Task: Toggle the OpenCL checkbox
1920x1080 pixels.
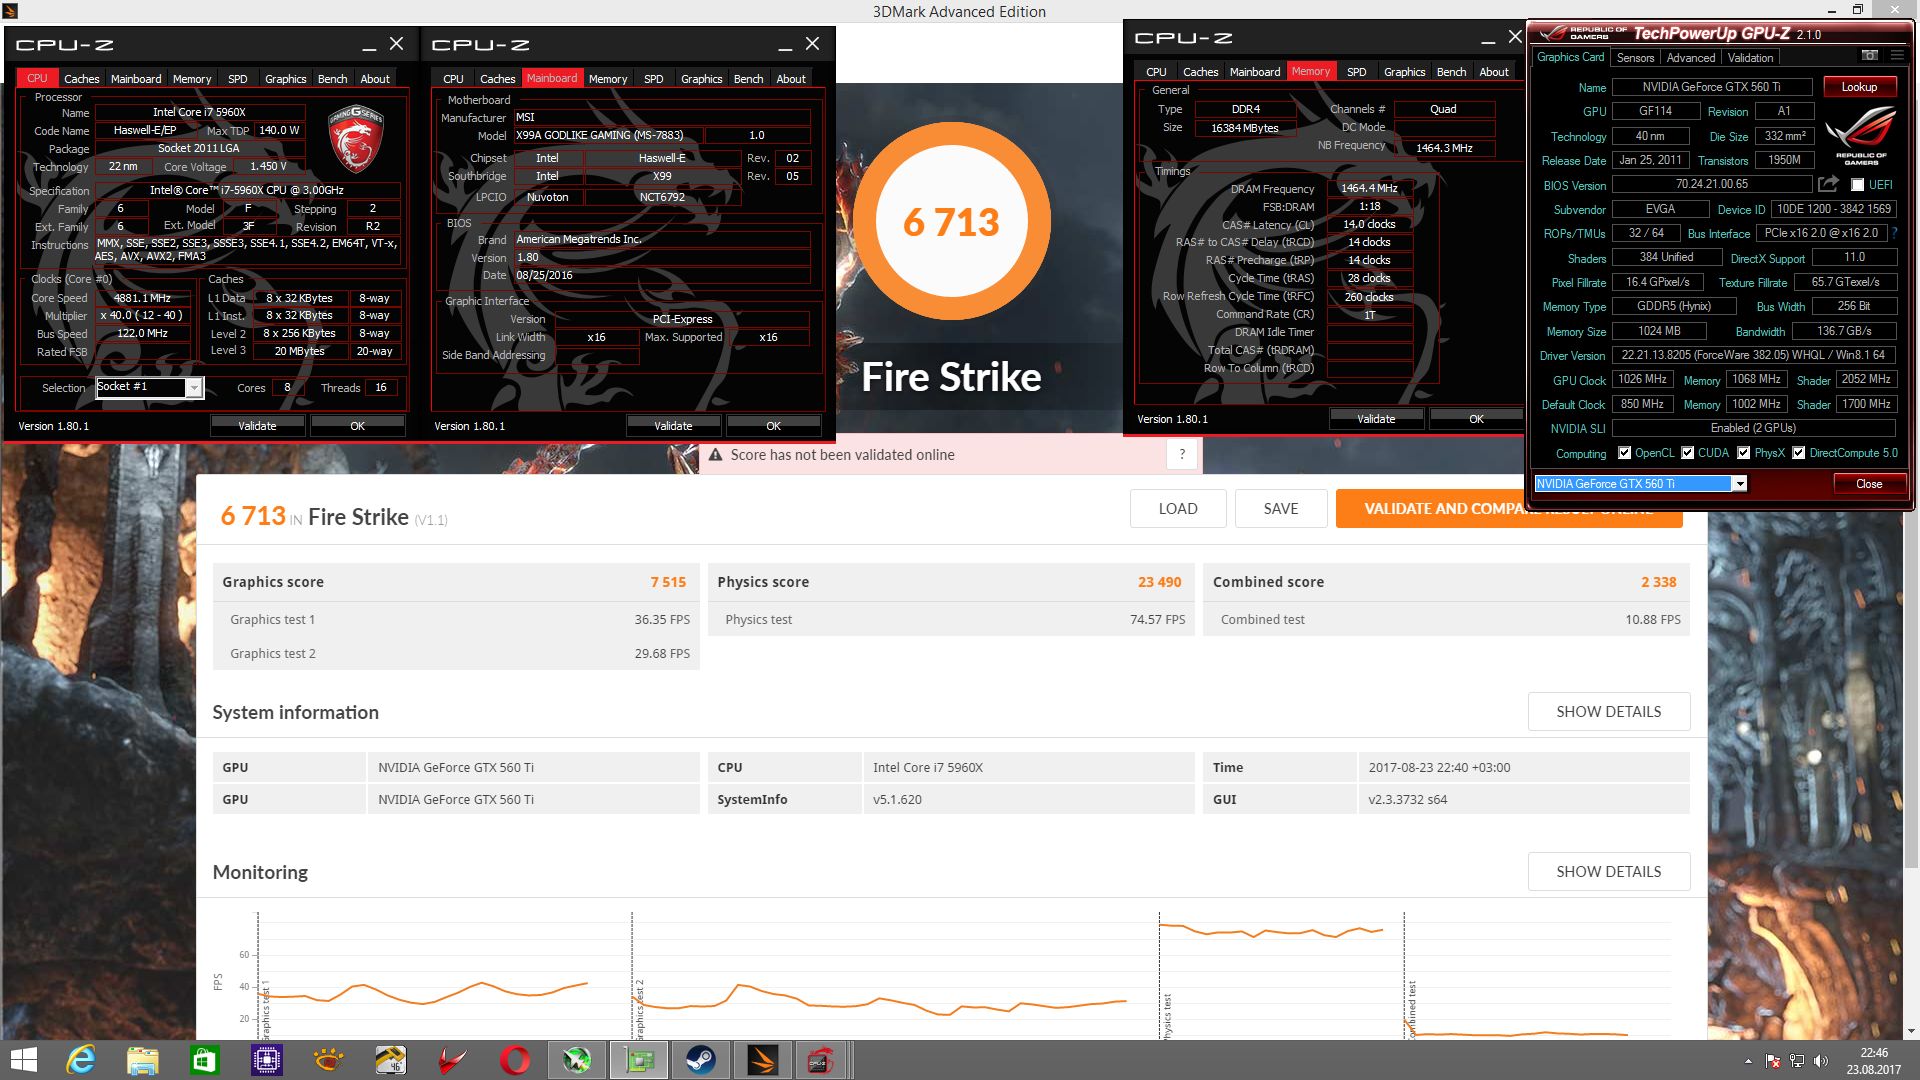Action: 1624,453
